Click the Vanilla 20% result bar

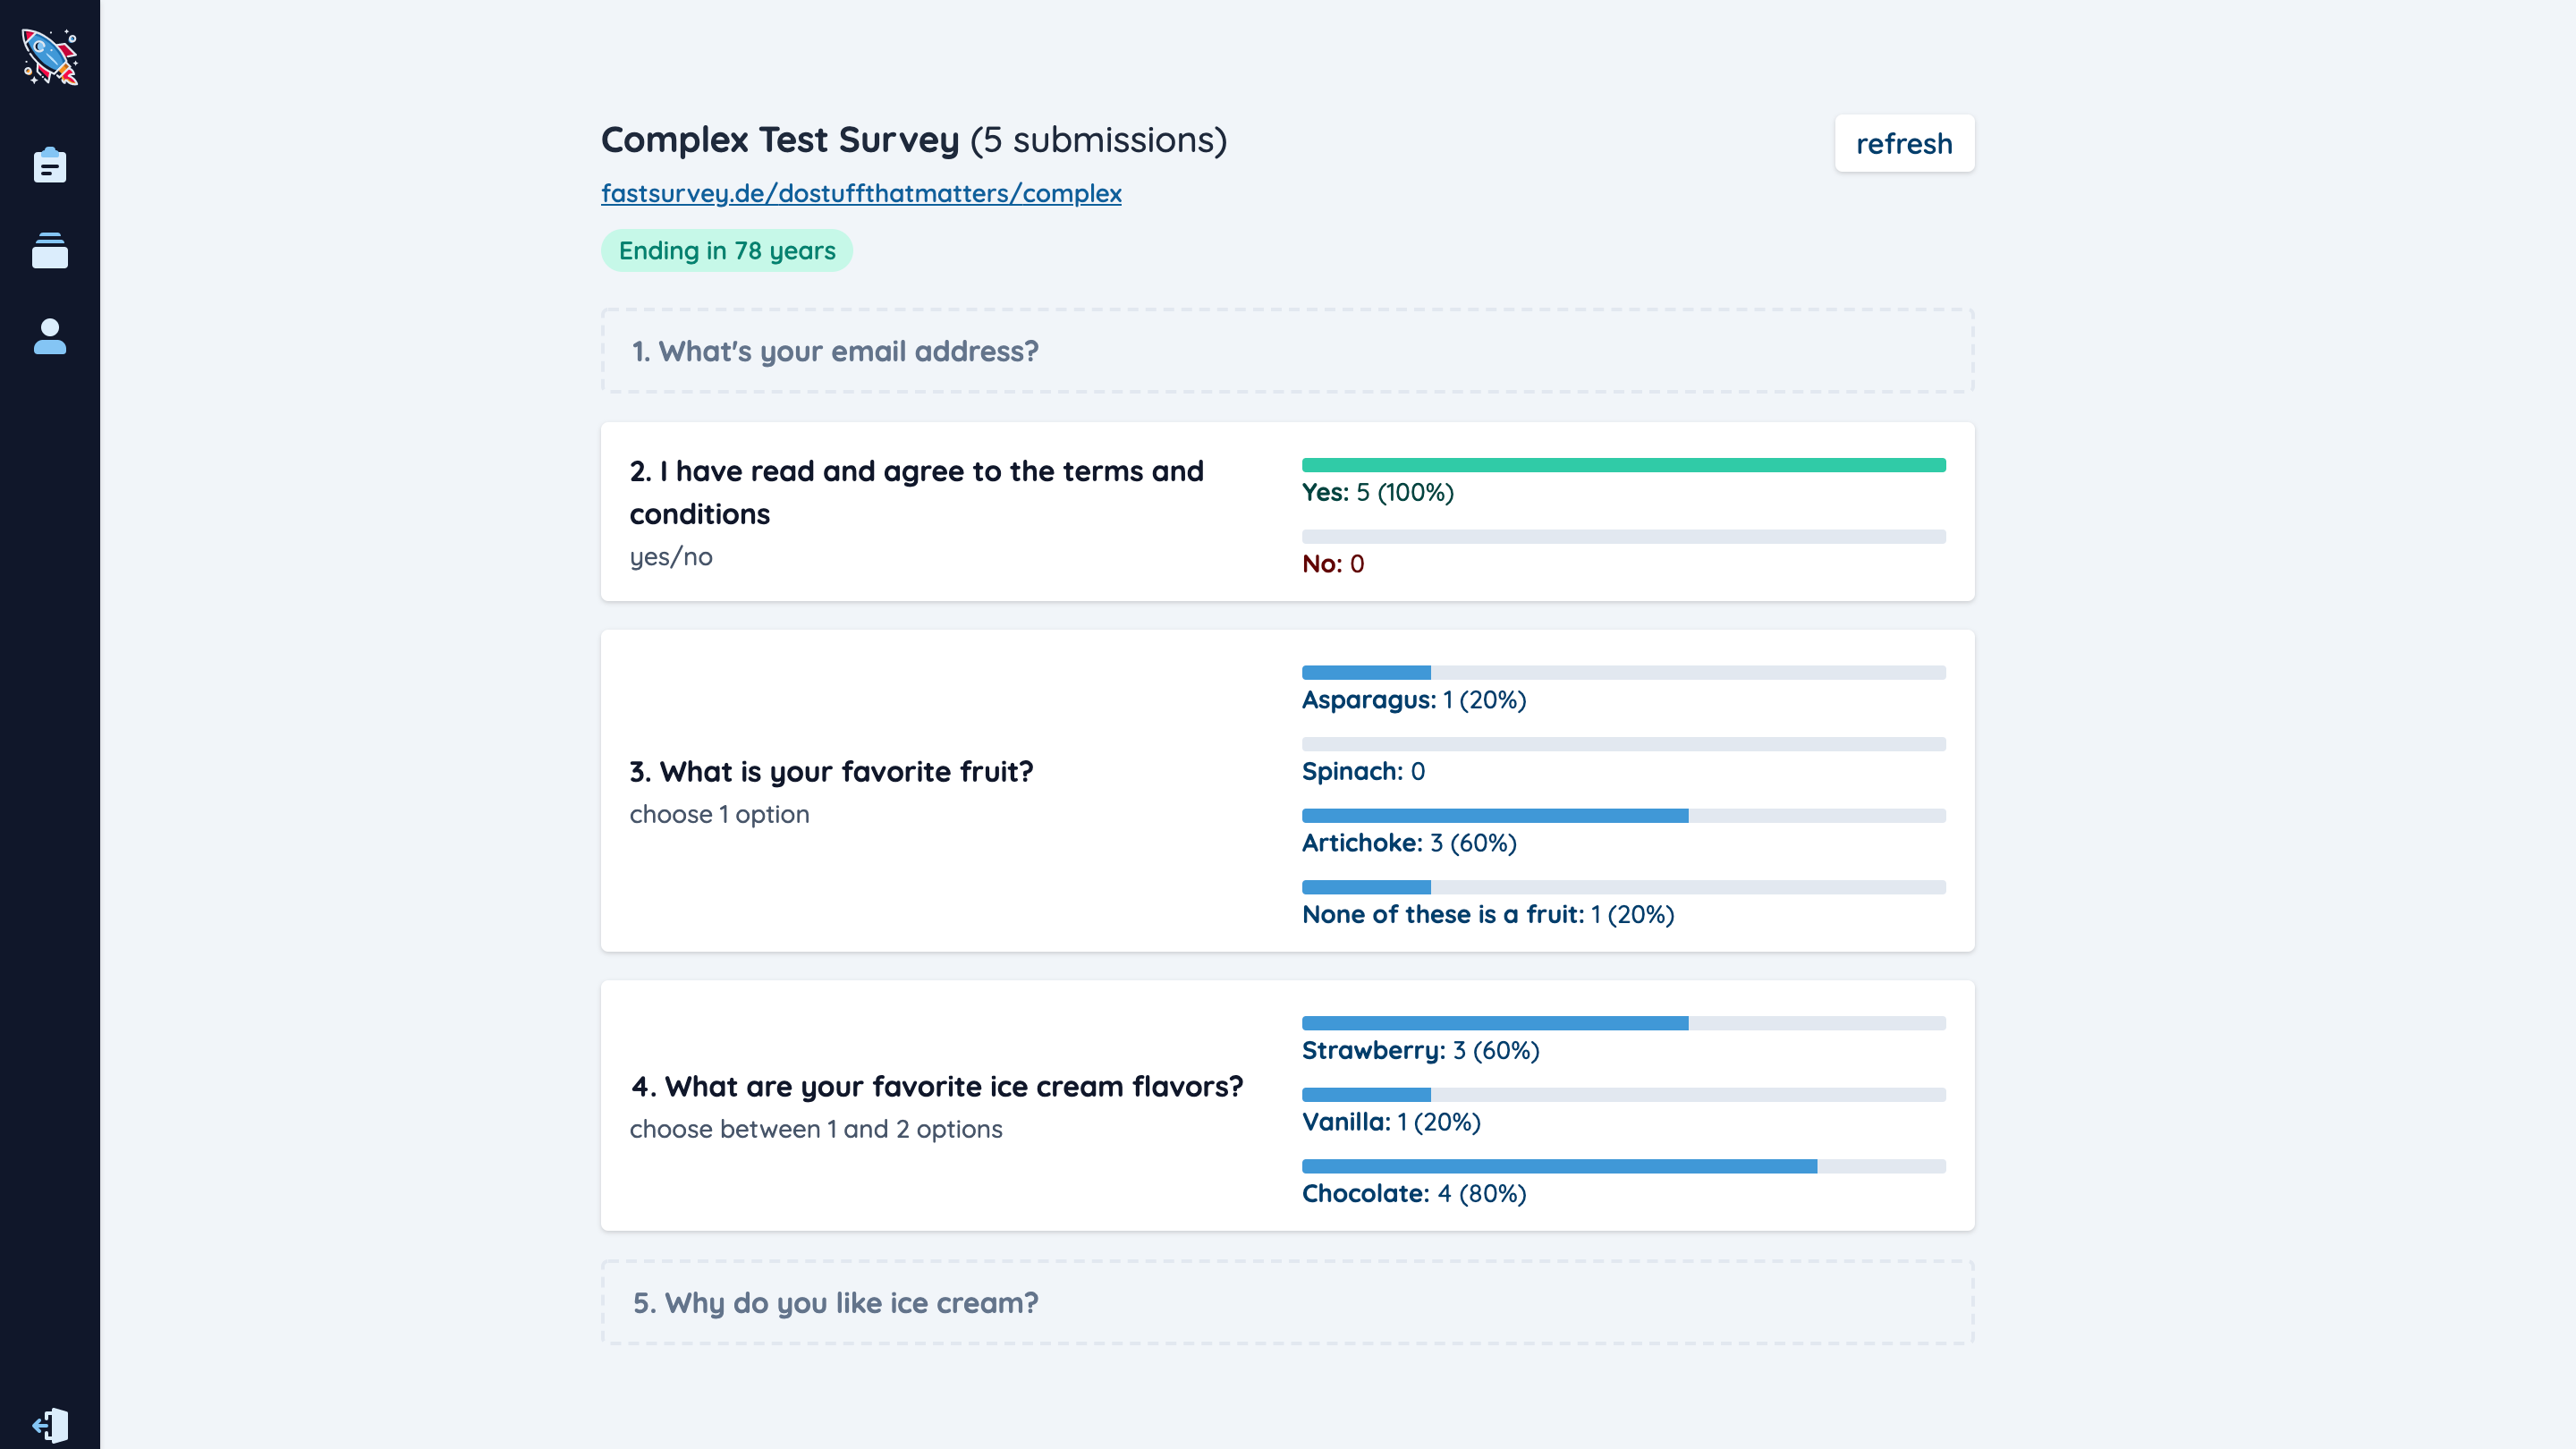[x=1623, y=1095]
